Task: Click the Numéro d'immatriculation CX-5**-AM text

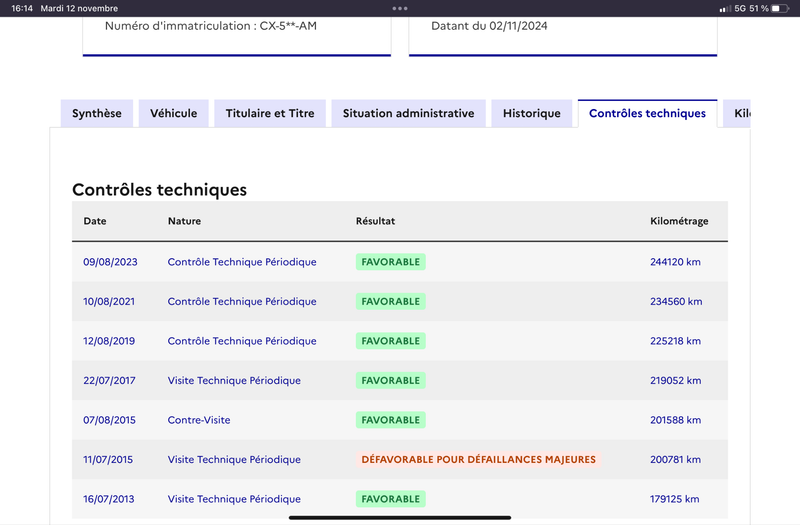Action: pyautogui.click(x=211, y=26)
